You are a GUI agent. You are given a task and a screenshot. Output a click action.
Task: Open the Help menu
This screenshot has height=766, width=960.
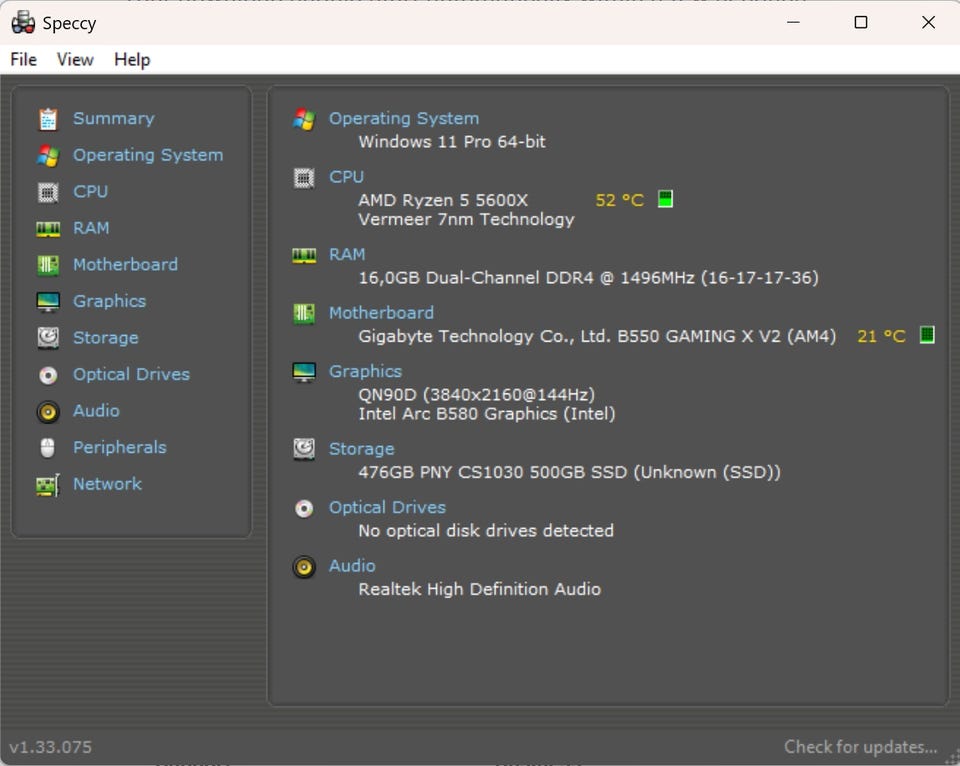[132, 60]
